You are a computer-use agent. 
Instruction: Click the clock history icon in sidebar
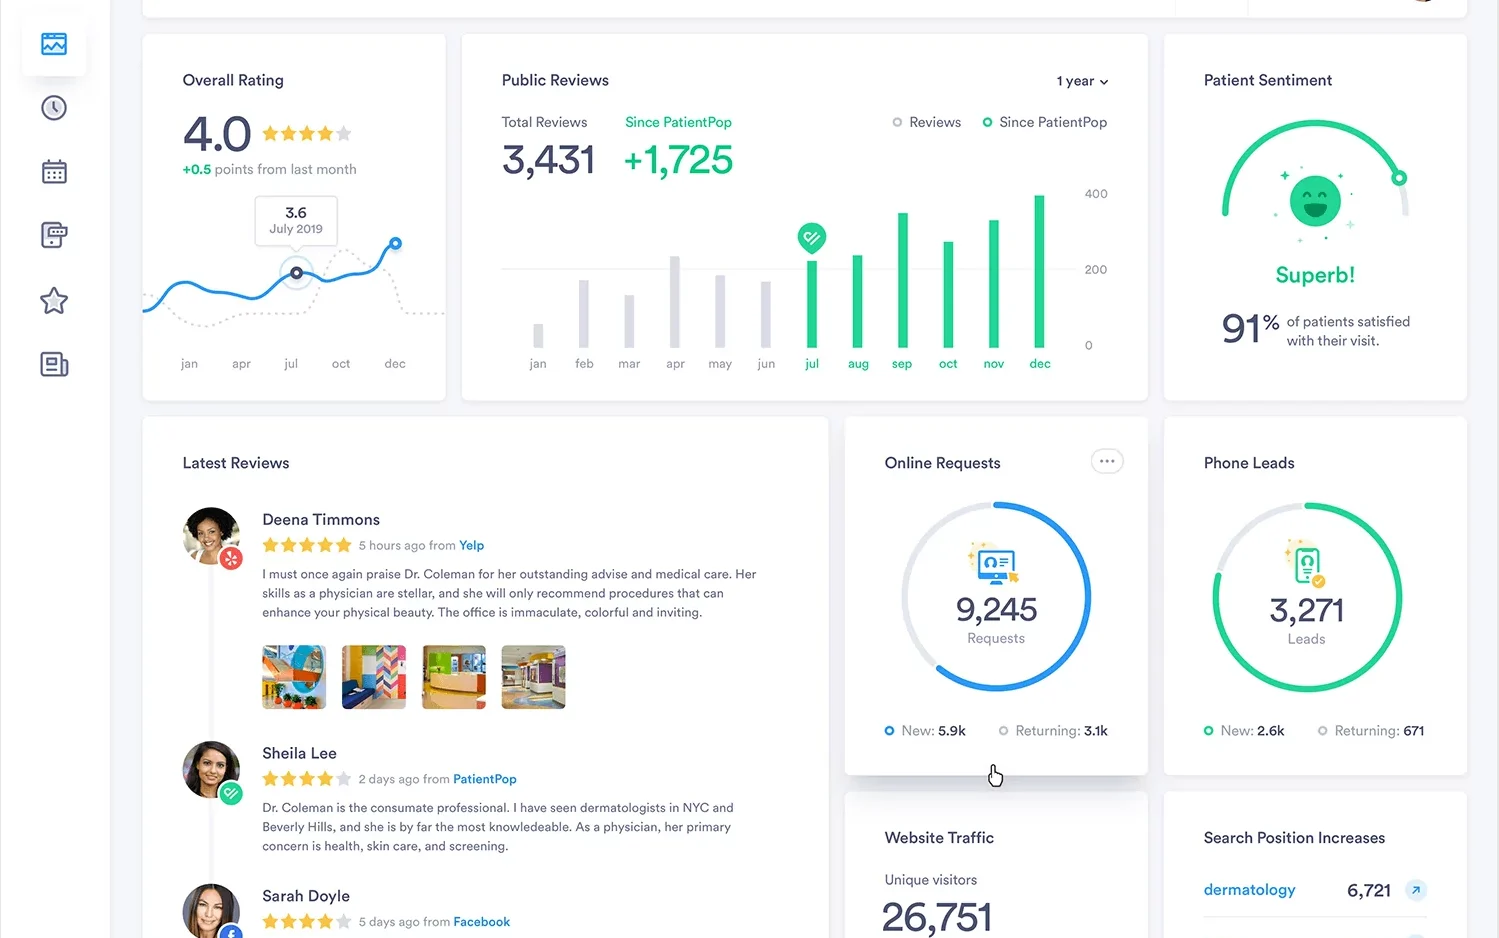tap(54, 108)
